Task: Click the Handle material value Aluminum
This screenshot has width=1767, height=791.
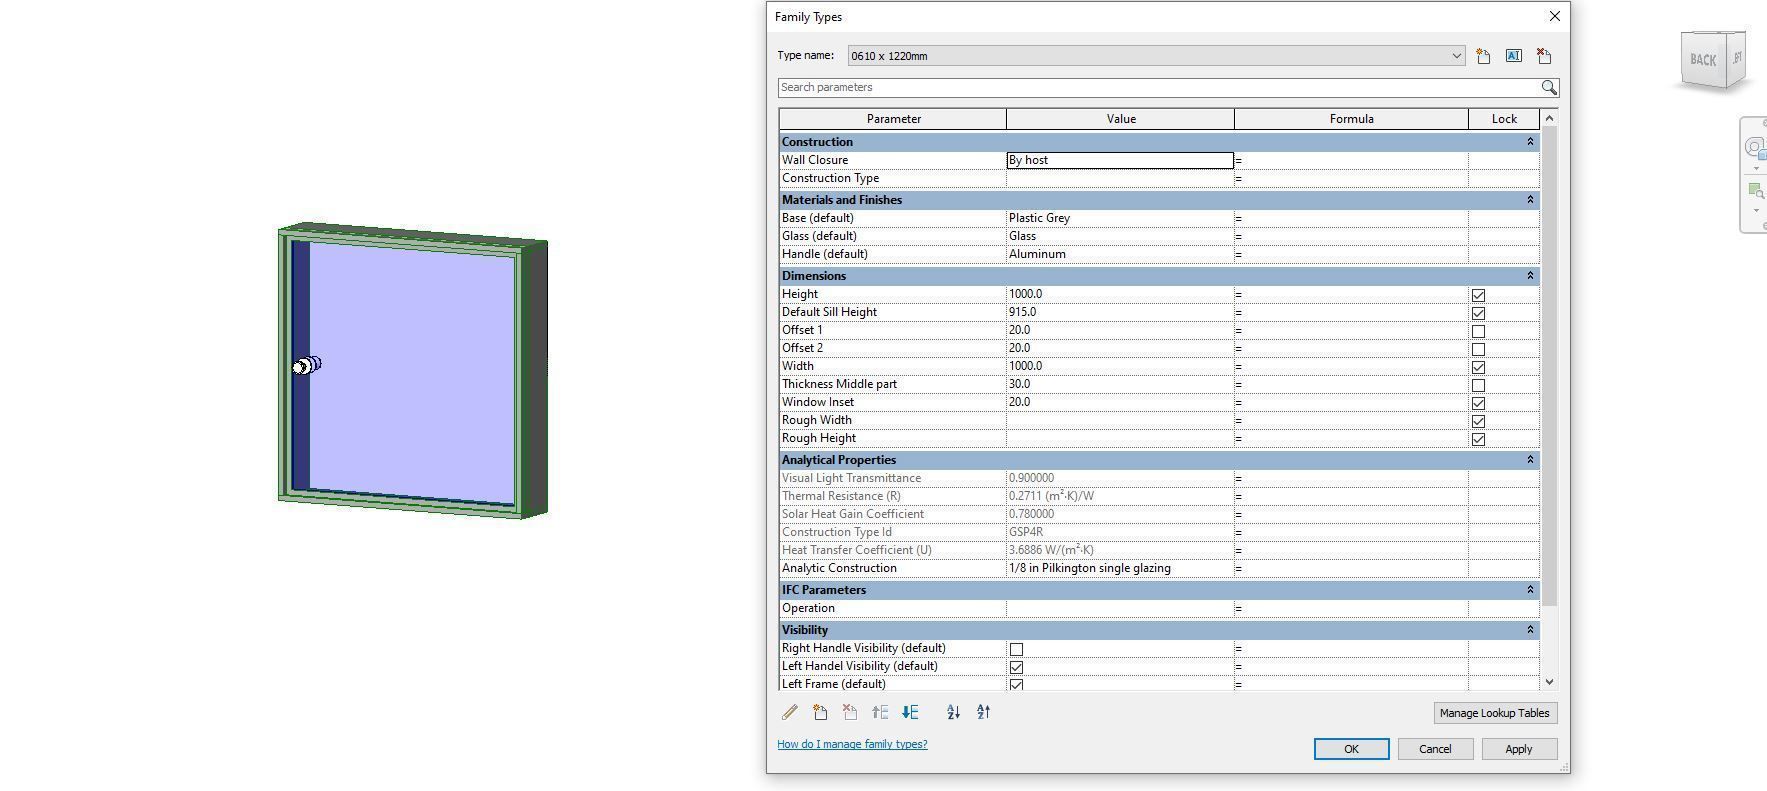Action: pyautogui.click(x=1120, y=254)
